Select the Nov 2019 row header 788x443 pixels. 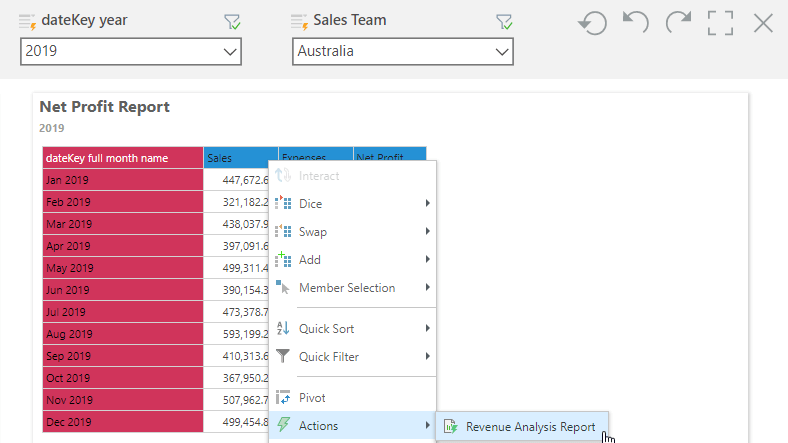[x=123, y=400]
